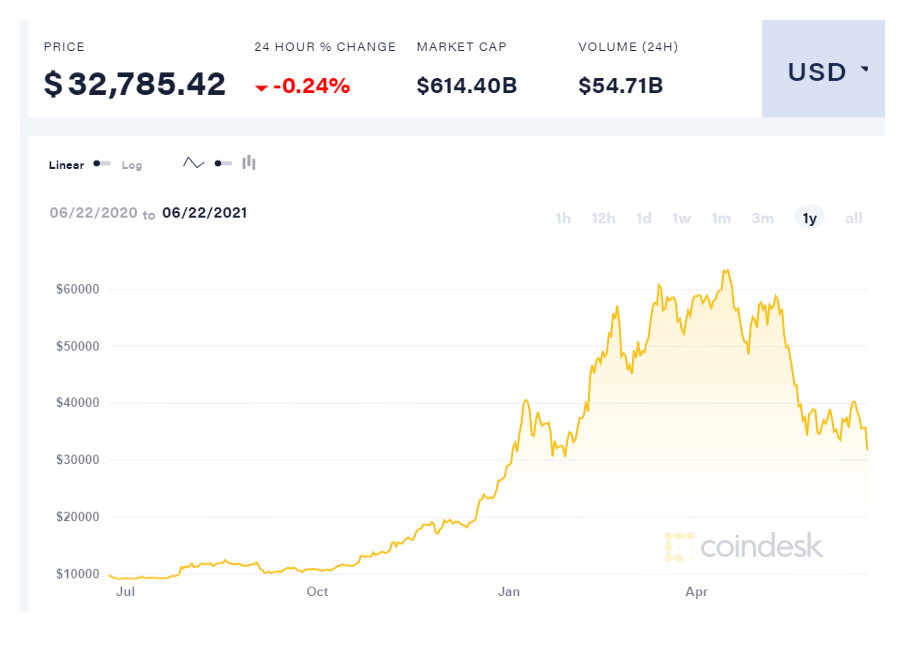Click the red down-arrow change indicator

[x=261, y=88]
